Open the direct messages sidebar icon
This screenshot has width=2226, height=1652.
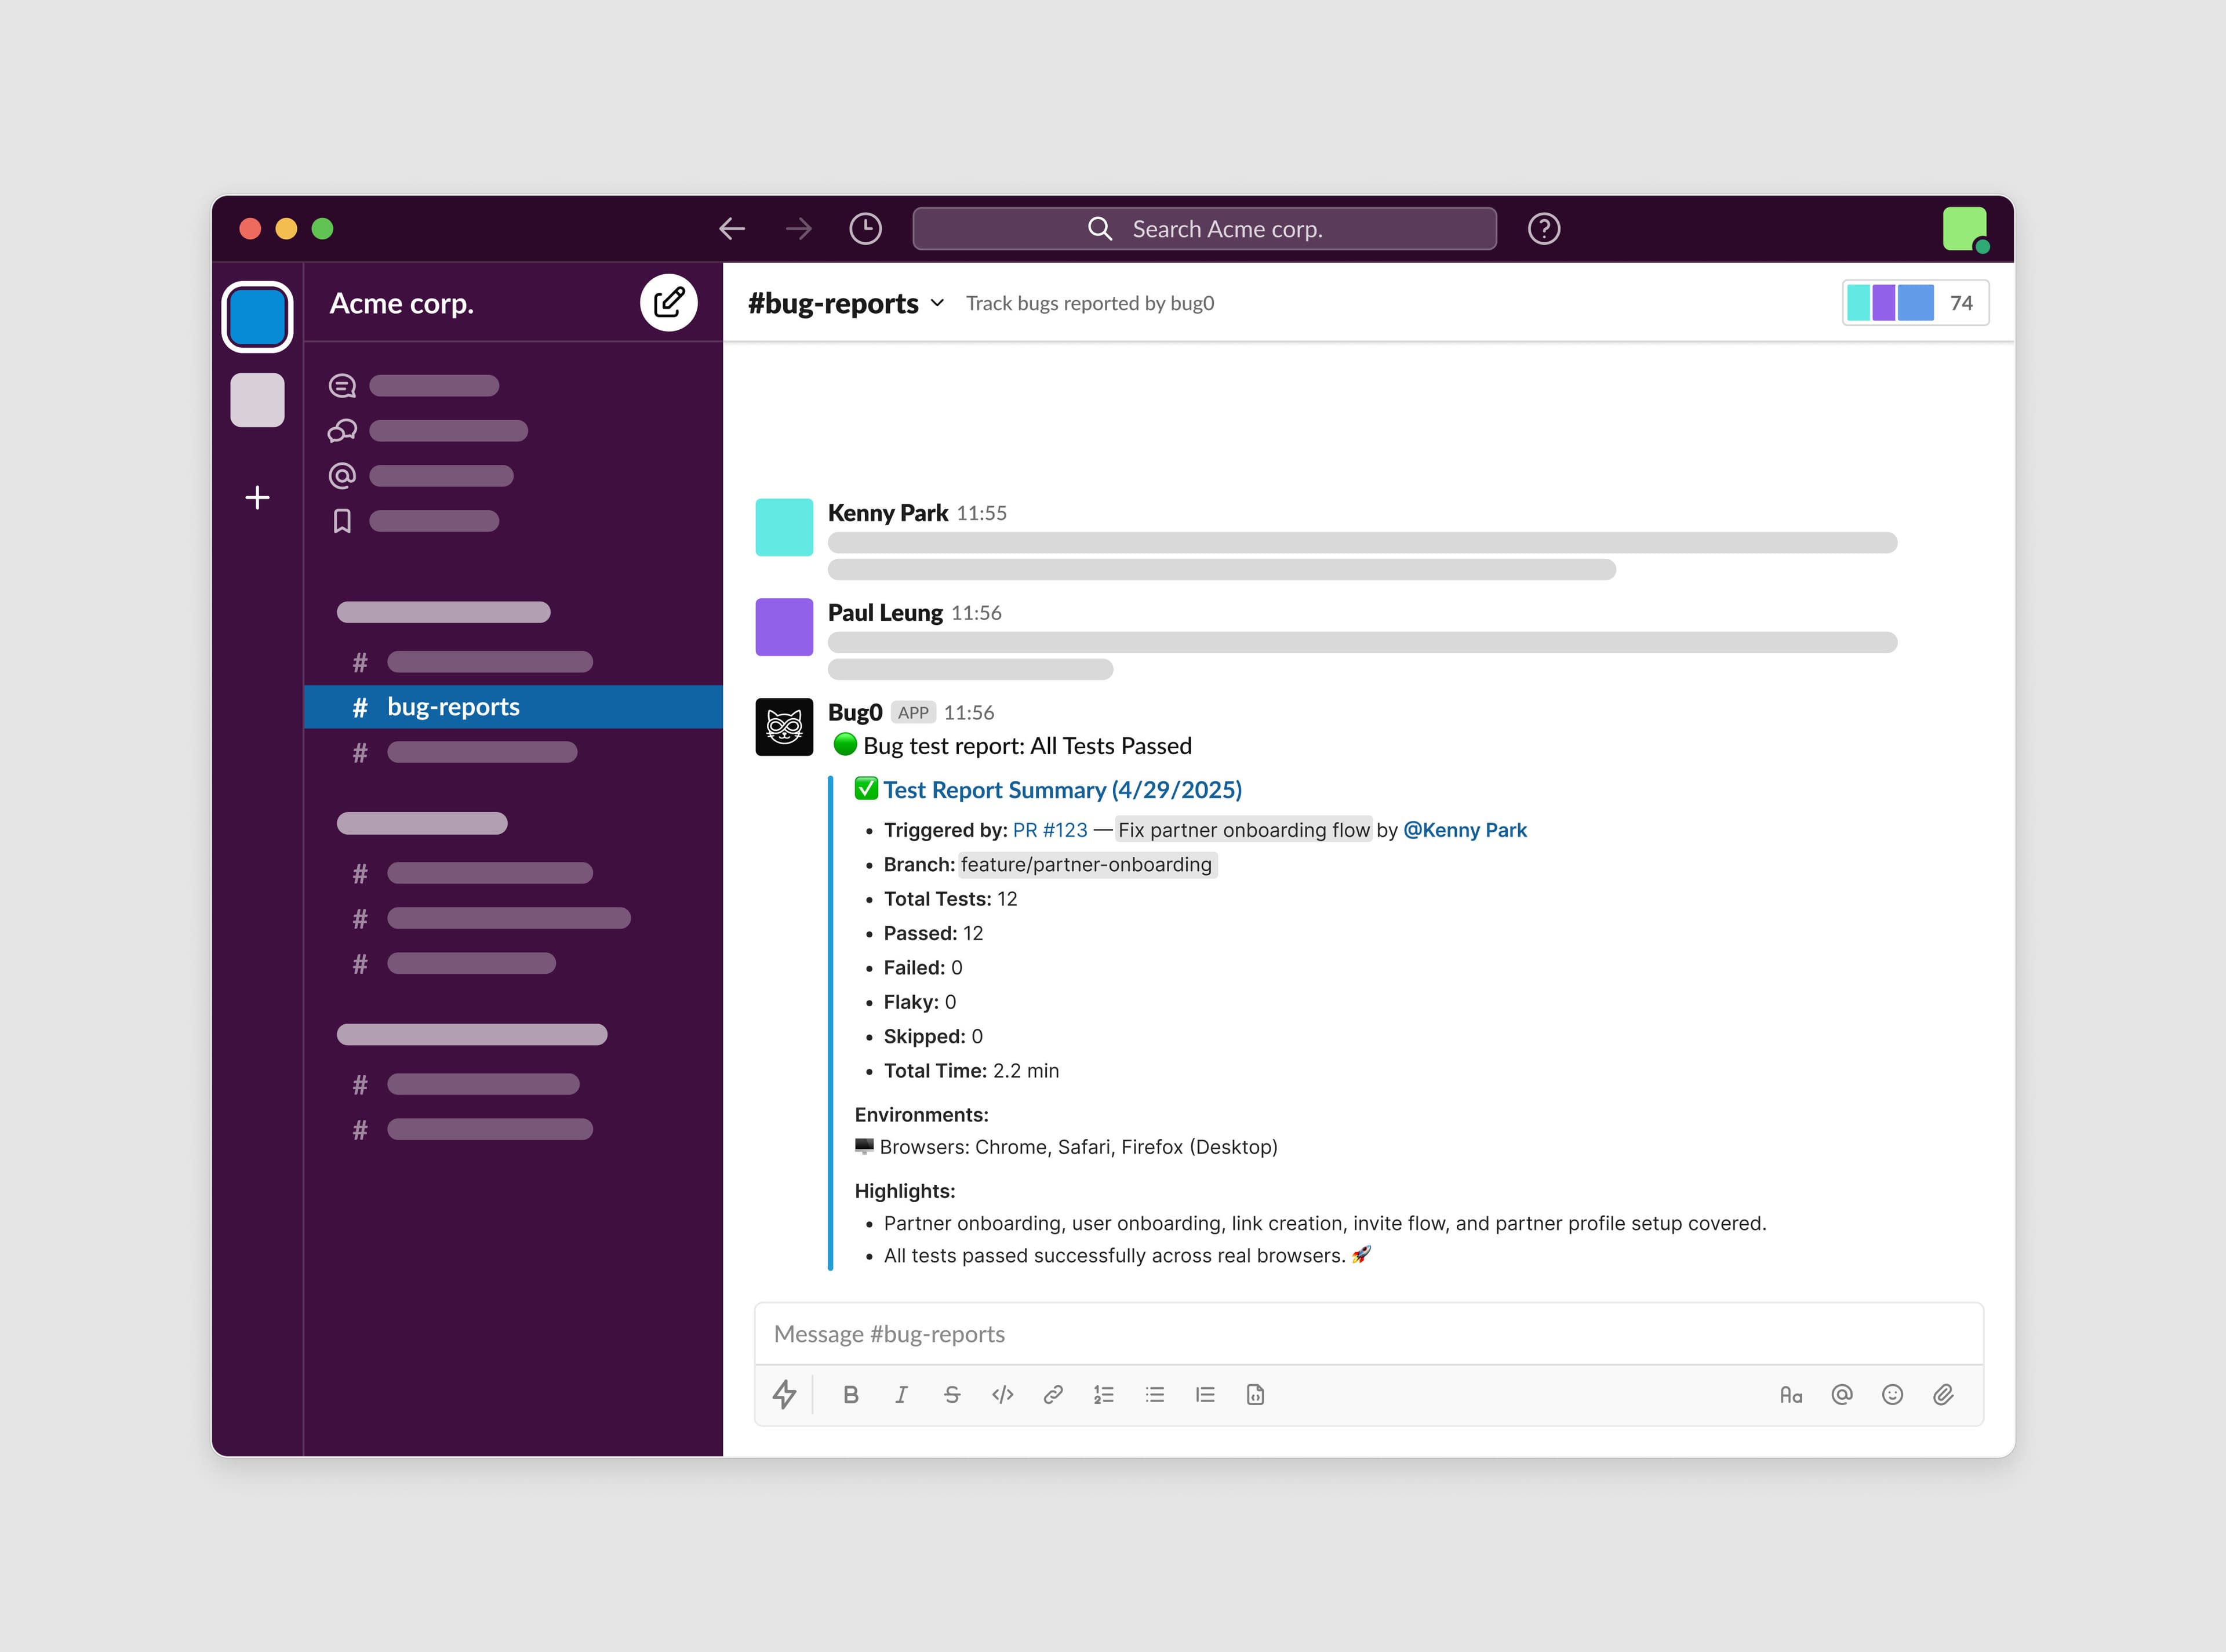point(342,431)
